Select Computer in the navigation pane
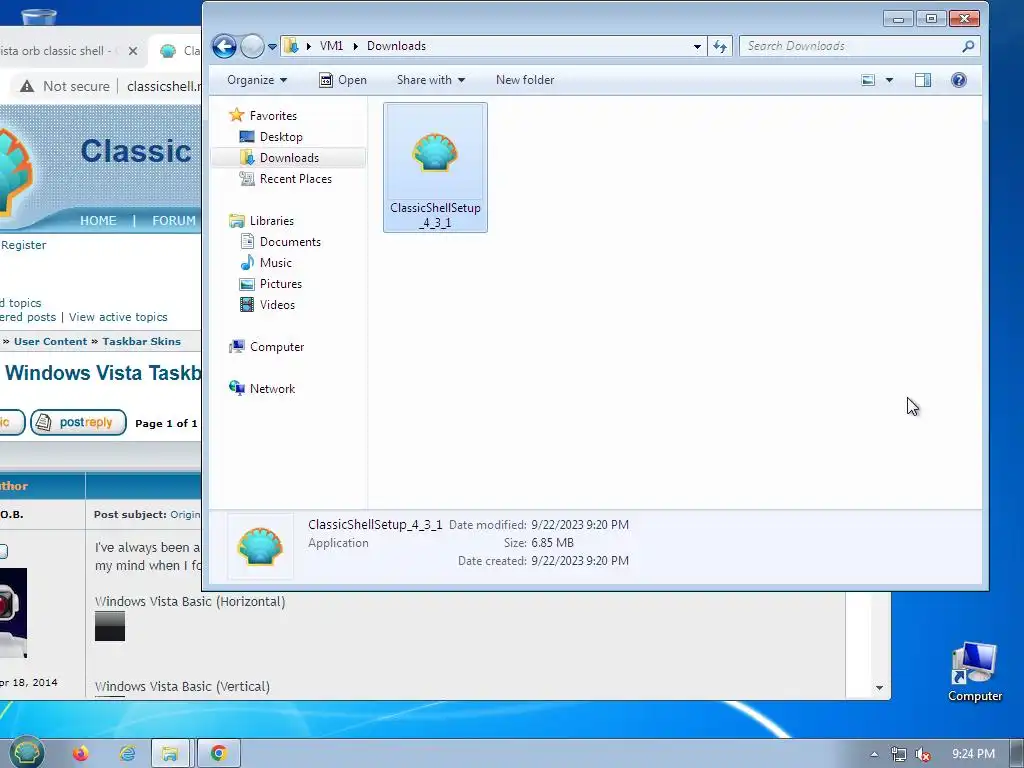Screen dimensions: 1024x768 266,347
